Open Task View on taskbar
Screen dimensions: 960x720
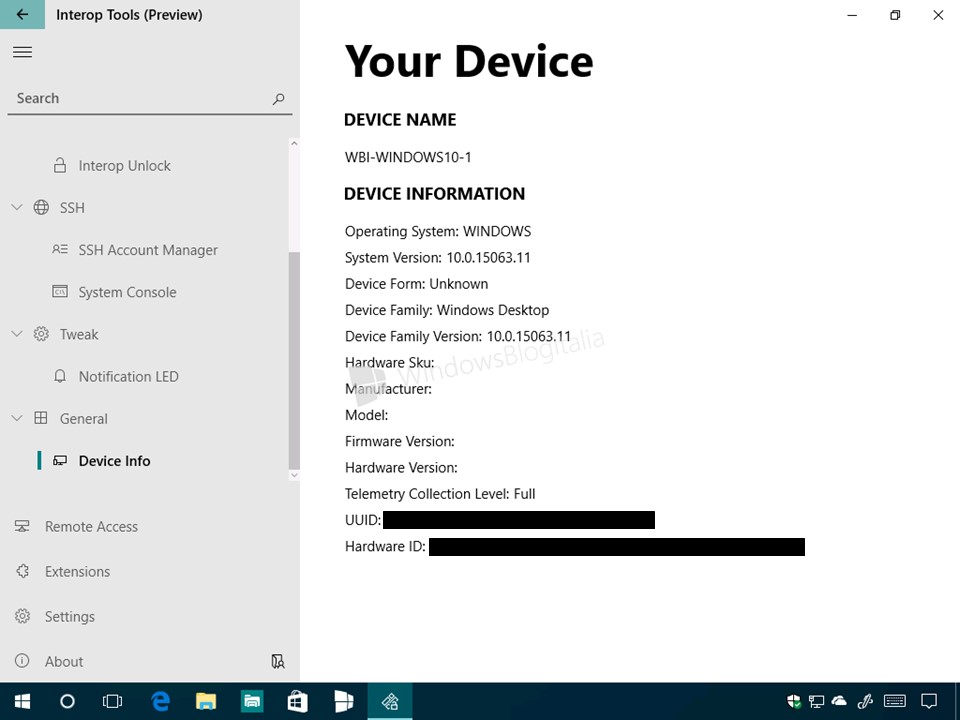point(113,702)
